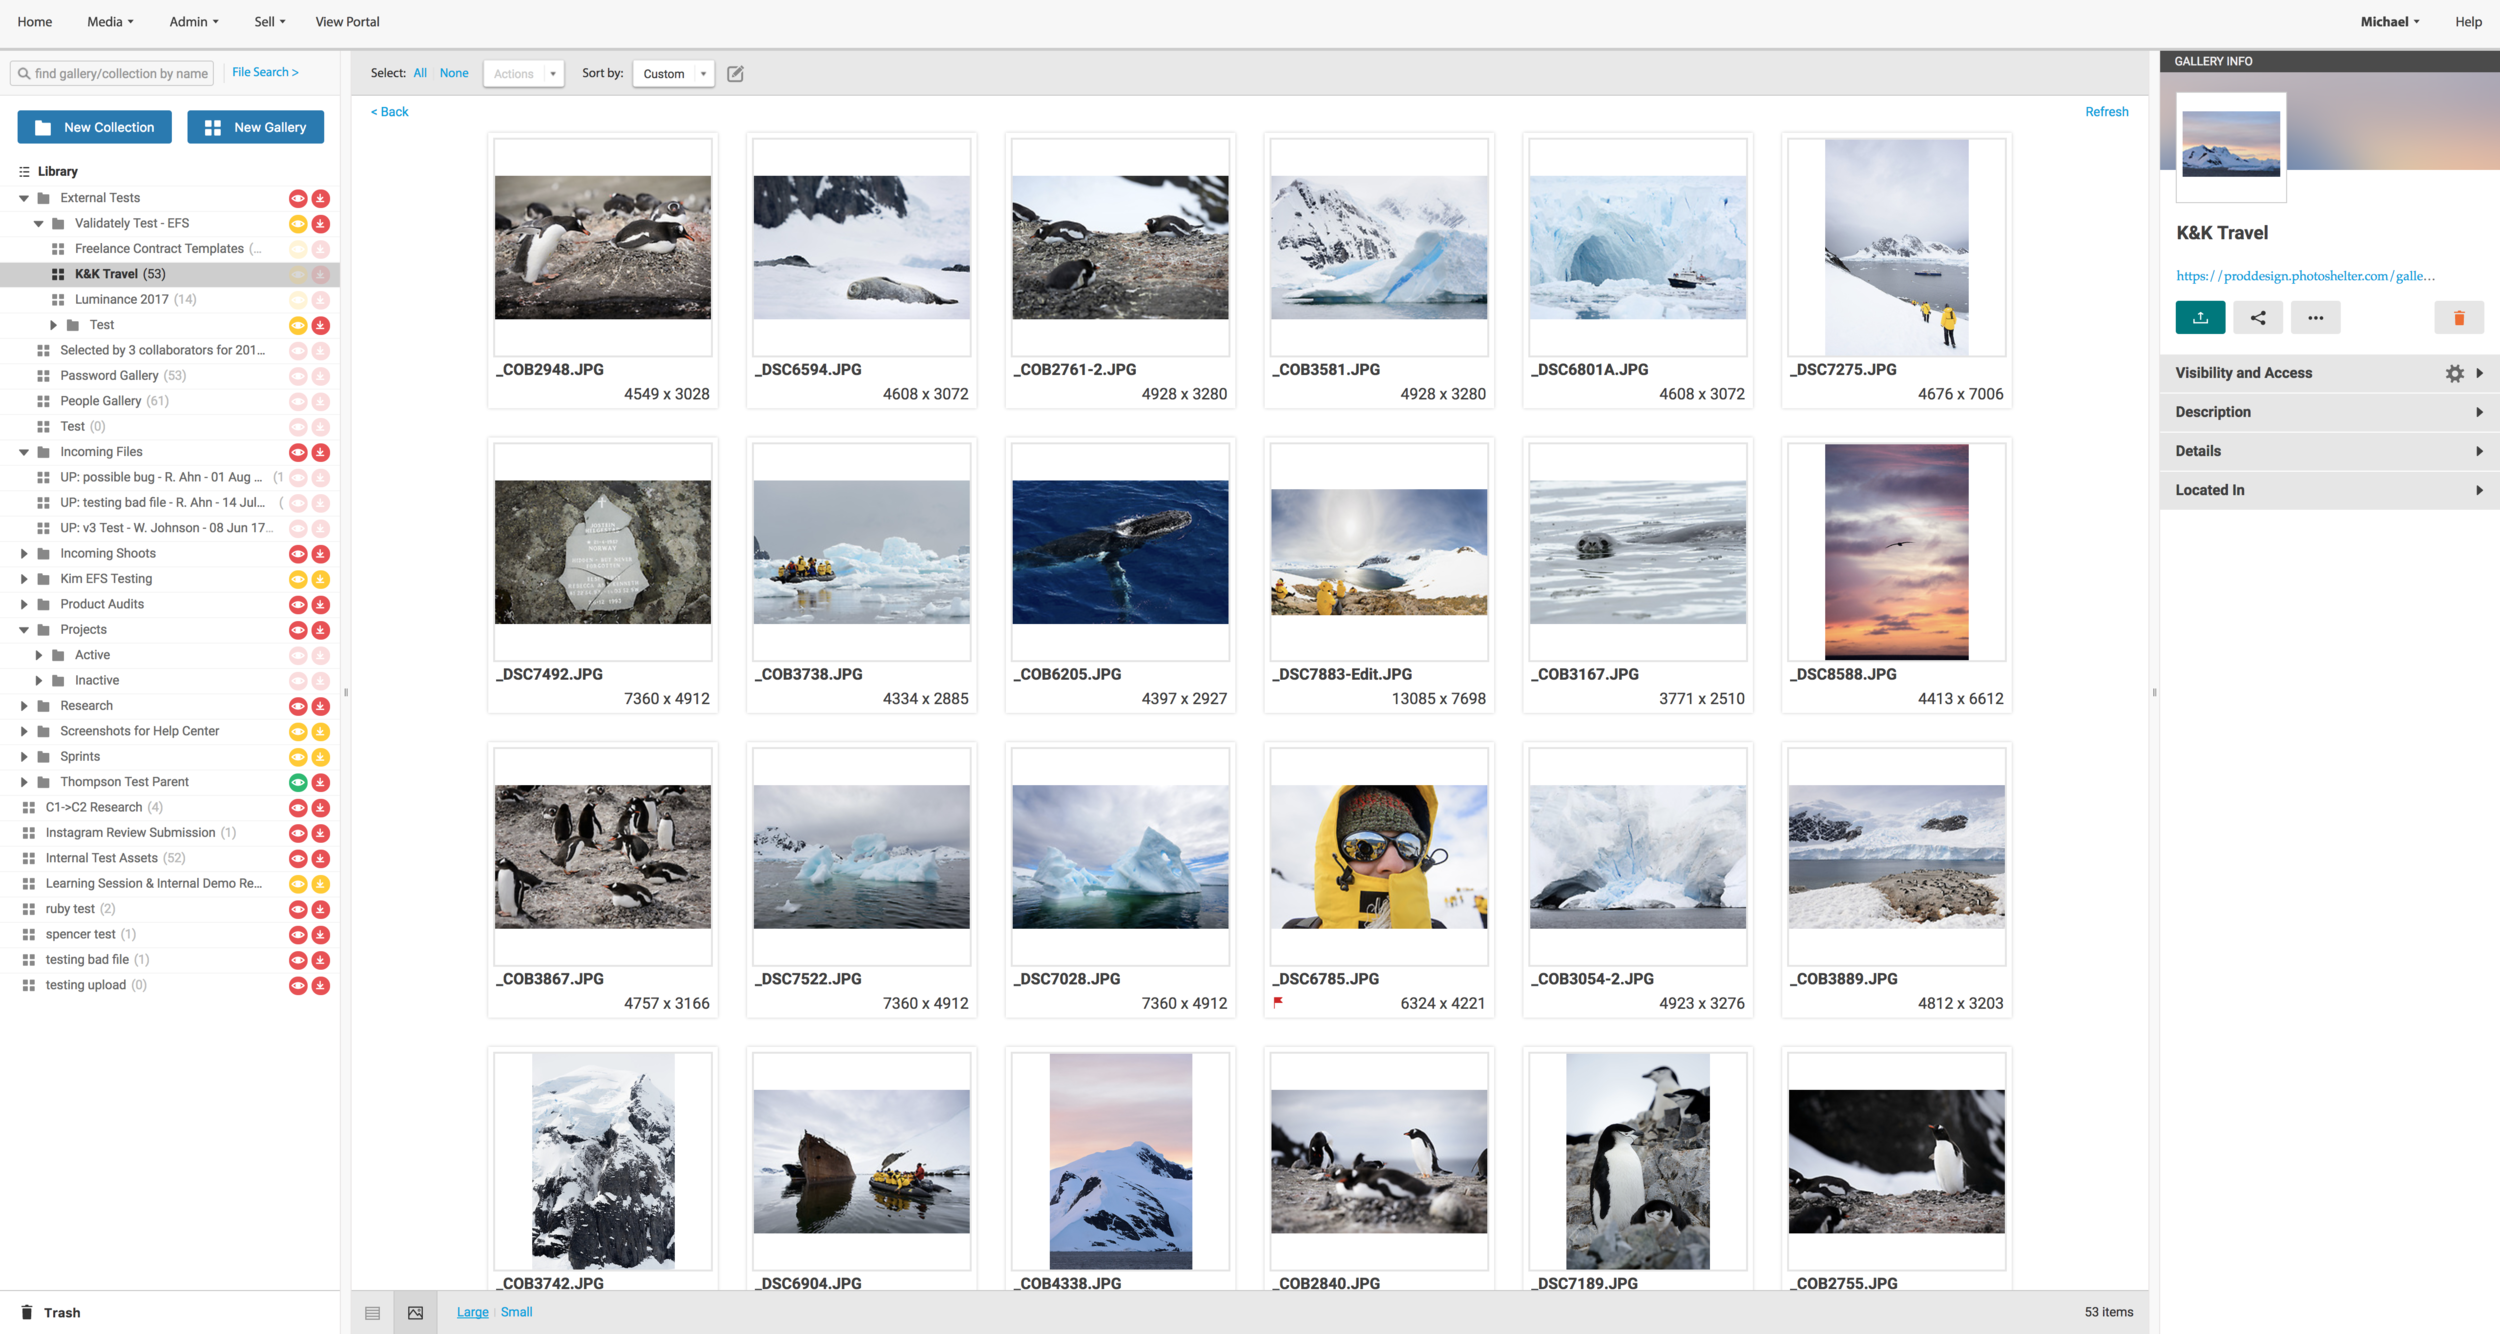Toggle select All images in gallery
This screenshot has height=1334, width=2500.
[420, 73]
